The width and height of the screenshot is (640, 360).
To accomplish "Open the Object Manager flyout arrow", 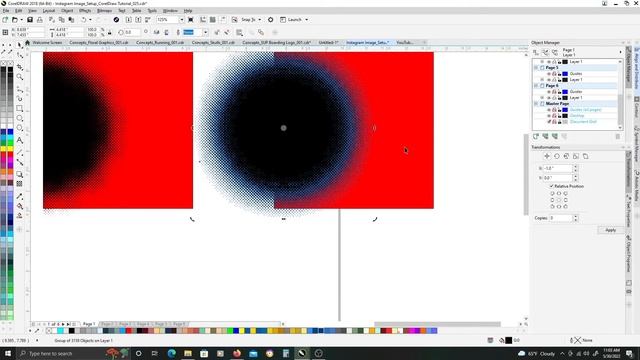I will (x=620, y=52).
